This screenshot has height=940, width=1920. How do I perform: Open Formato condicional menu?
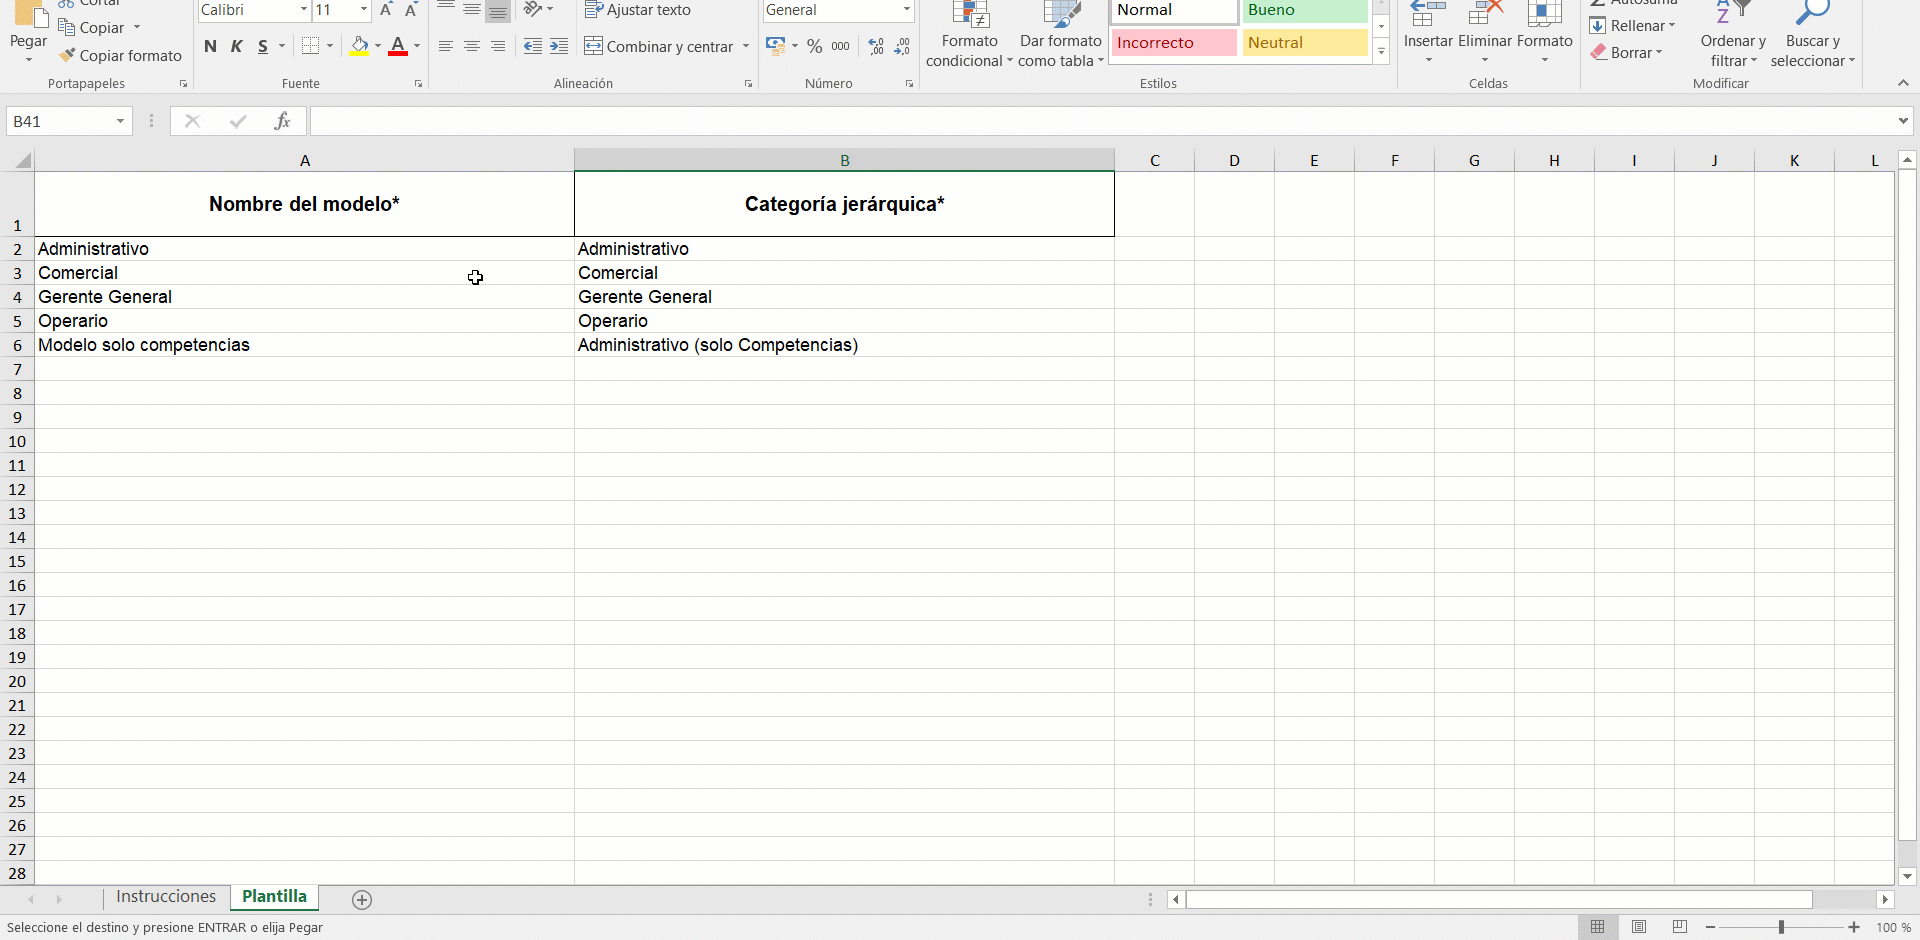click(969, 36)
